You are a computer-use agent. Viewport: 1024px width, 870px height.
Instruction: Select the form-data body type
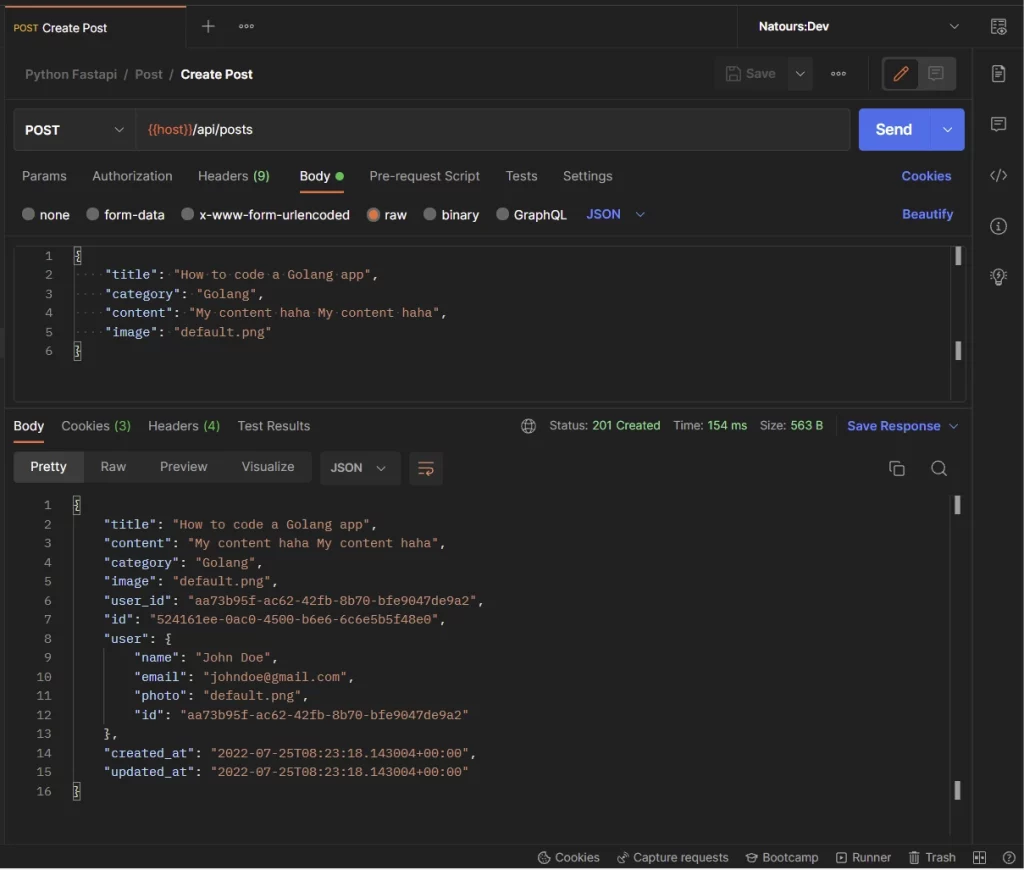[125, 214]
